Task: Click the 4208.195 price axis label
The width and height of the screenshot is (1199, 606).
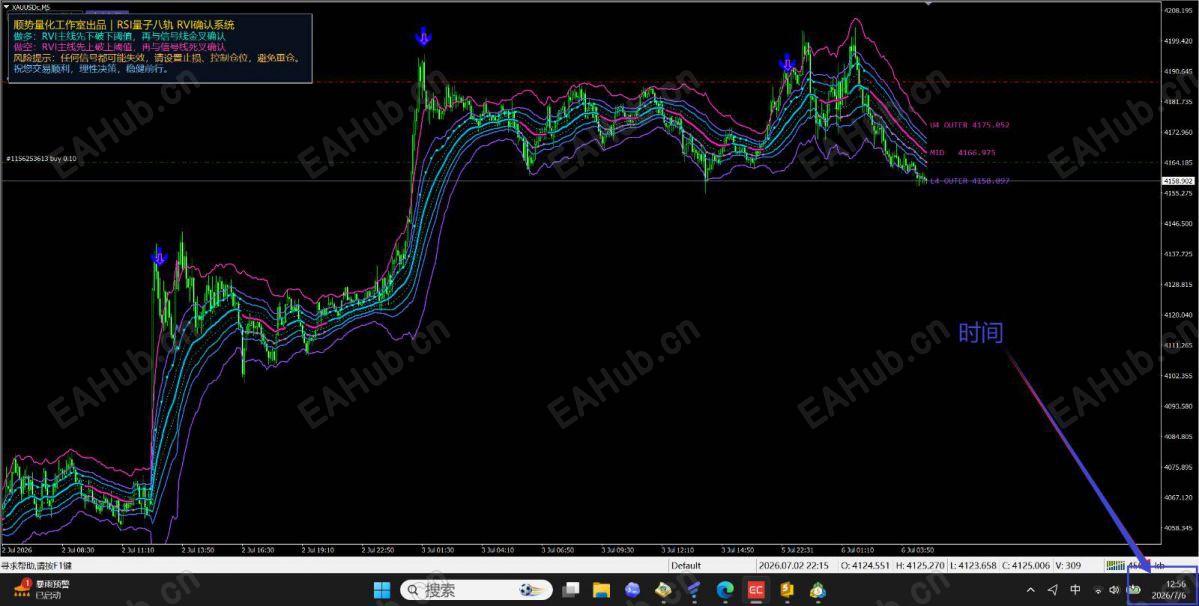Action: click(1178, 11)
